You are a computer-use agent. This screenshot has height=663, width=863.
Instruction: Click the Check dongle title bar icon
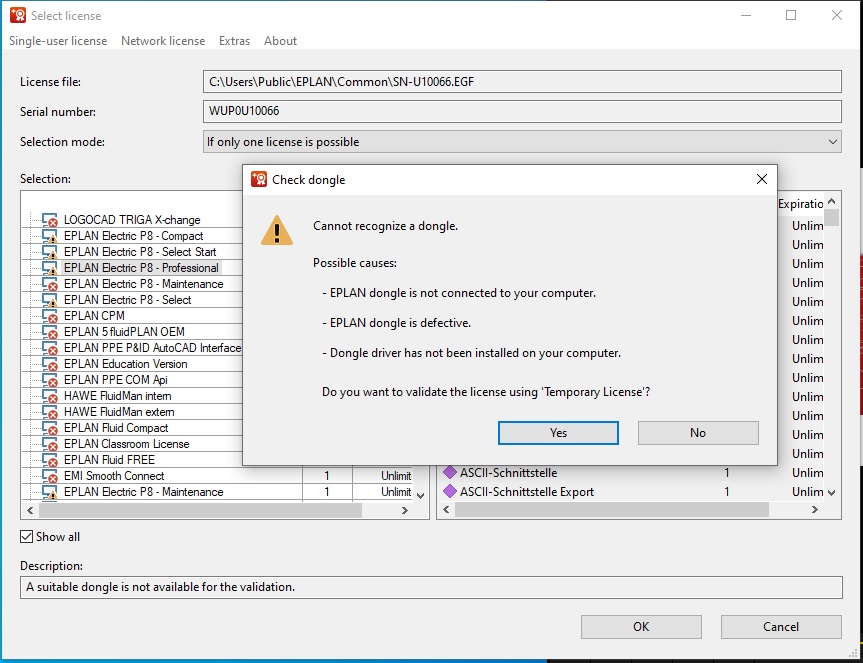tap(259, 179)
